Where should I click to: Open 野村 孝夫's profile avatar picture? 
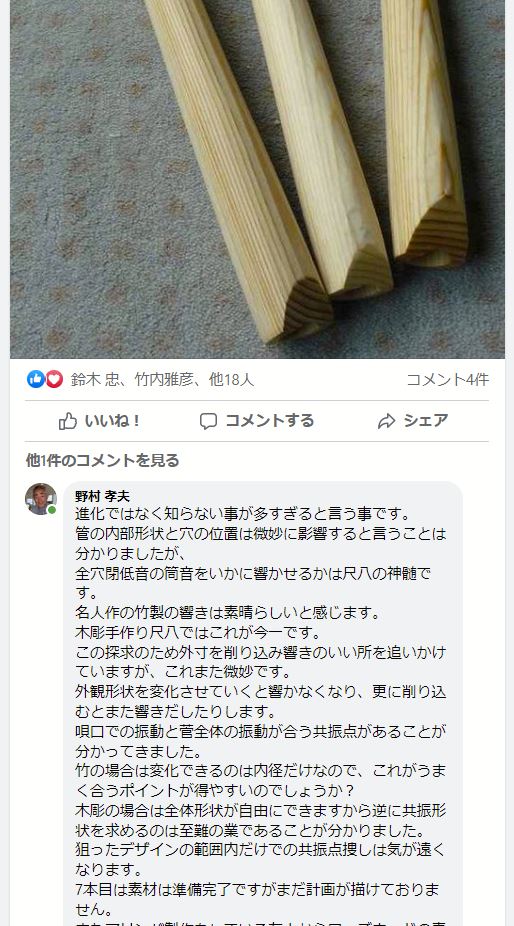pyautogui.click(x=41, y=499)
